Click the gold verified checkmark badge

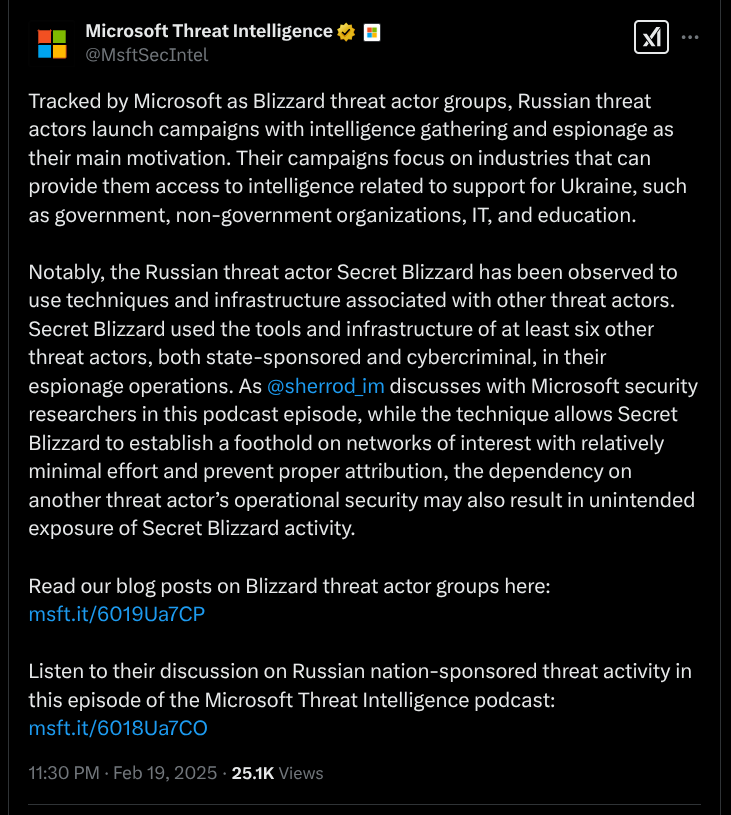click(345, 31)
